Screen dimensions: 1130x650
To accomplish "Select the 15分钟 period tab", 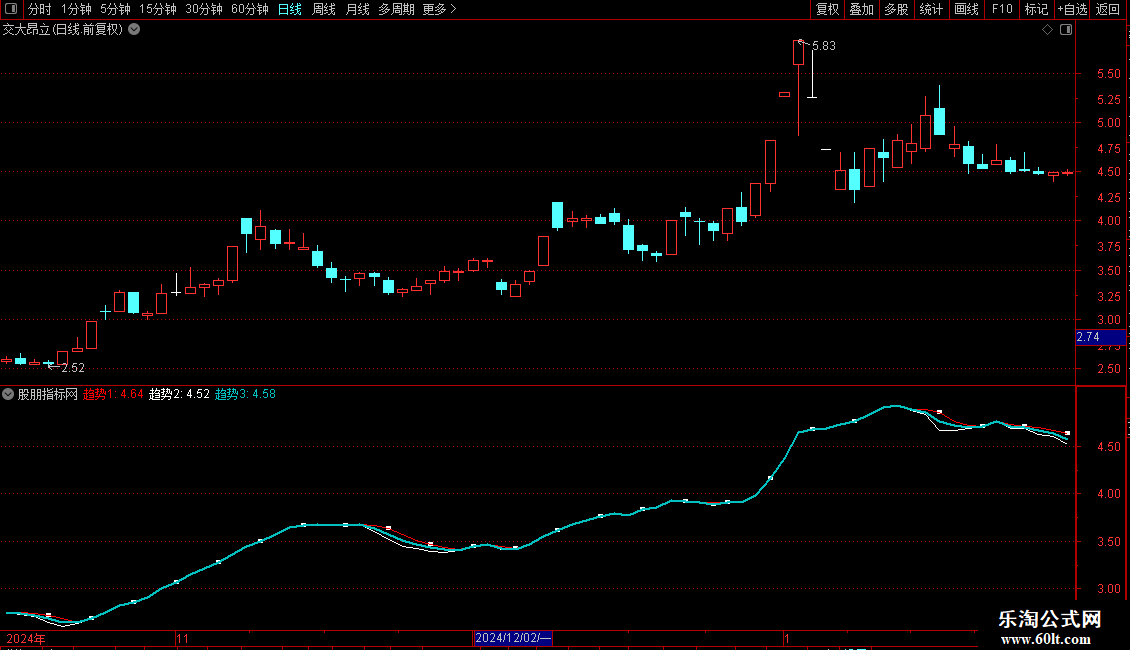I will tap(158, 9).
